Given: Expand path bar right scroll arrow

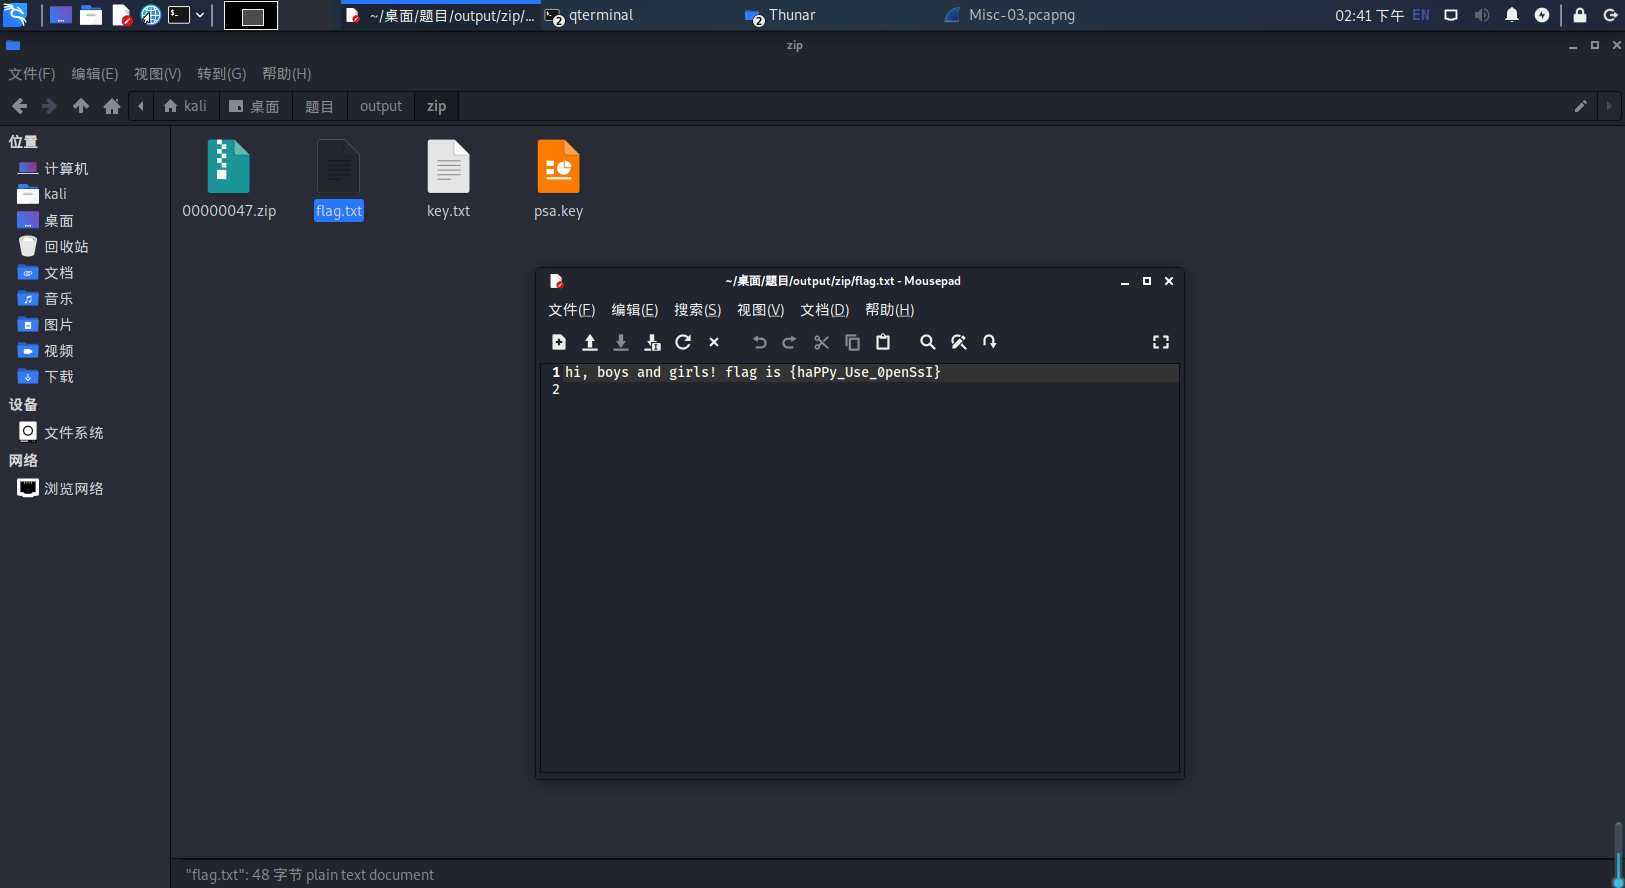Looking at the screenshot, I should [1609, 106].
